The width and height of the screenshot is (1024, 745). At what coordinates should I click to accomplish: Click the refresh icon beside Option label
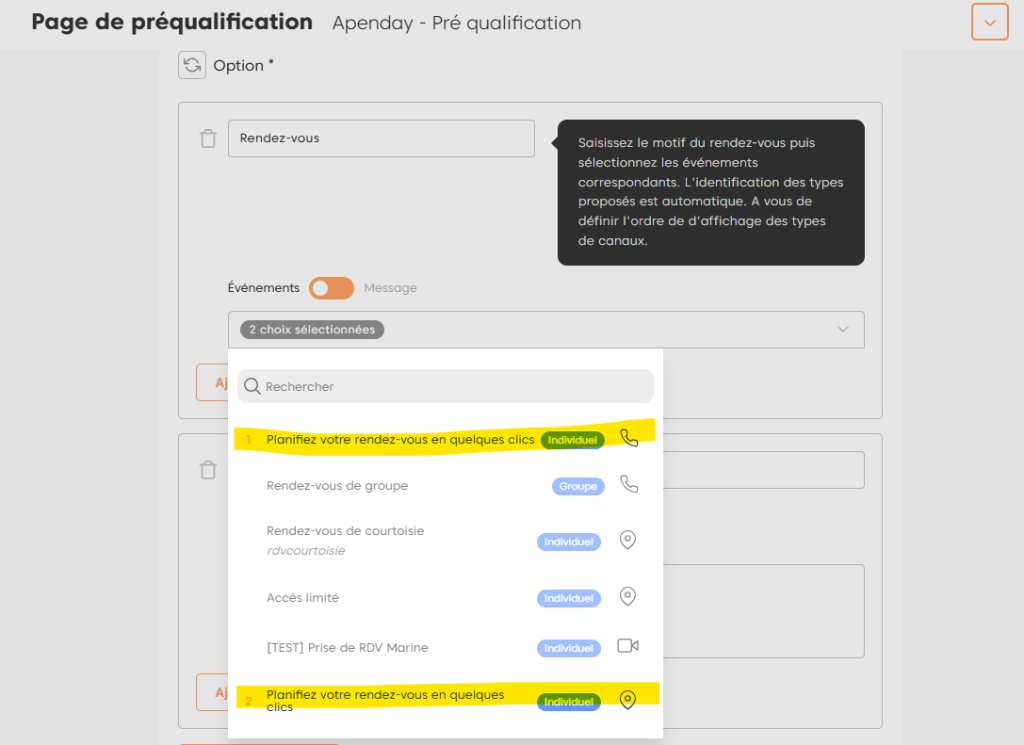point(192,65)
